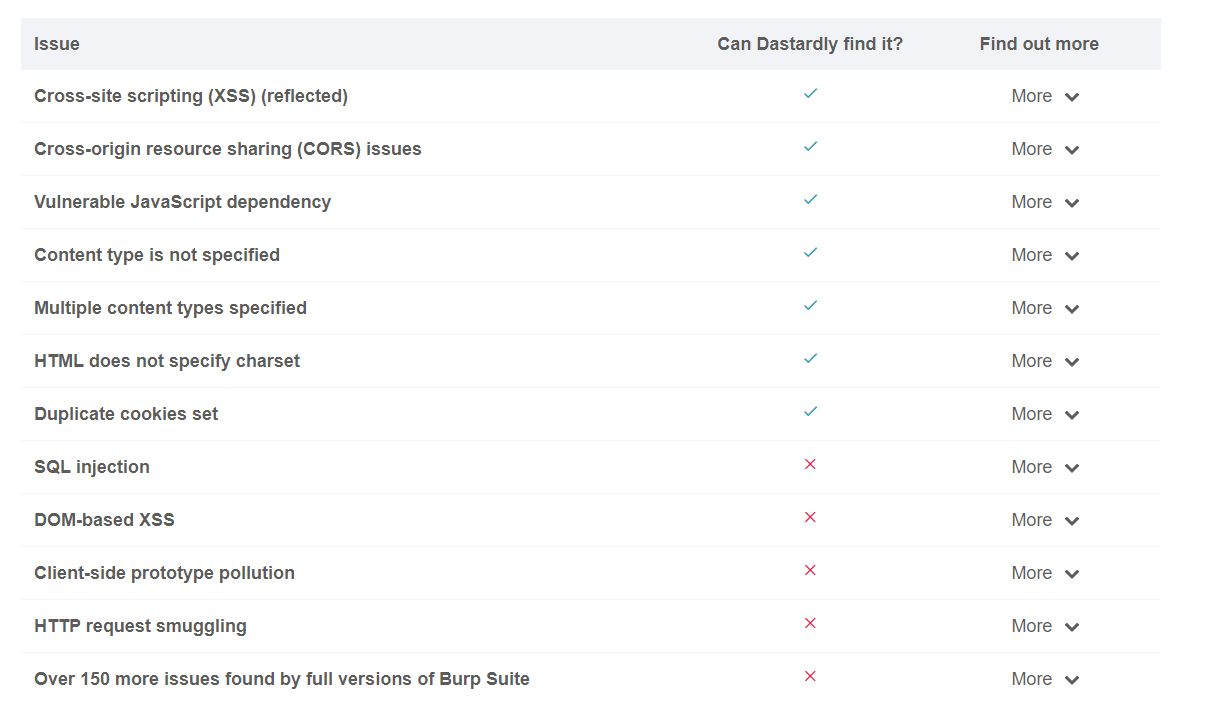Open More for Multiple content types specified

[x=1044, y=308]
